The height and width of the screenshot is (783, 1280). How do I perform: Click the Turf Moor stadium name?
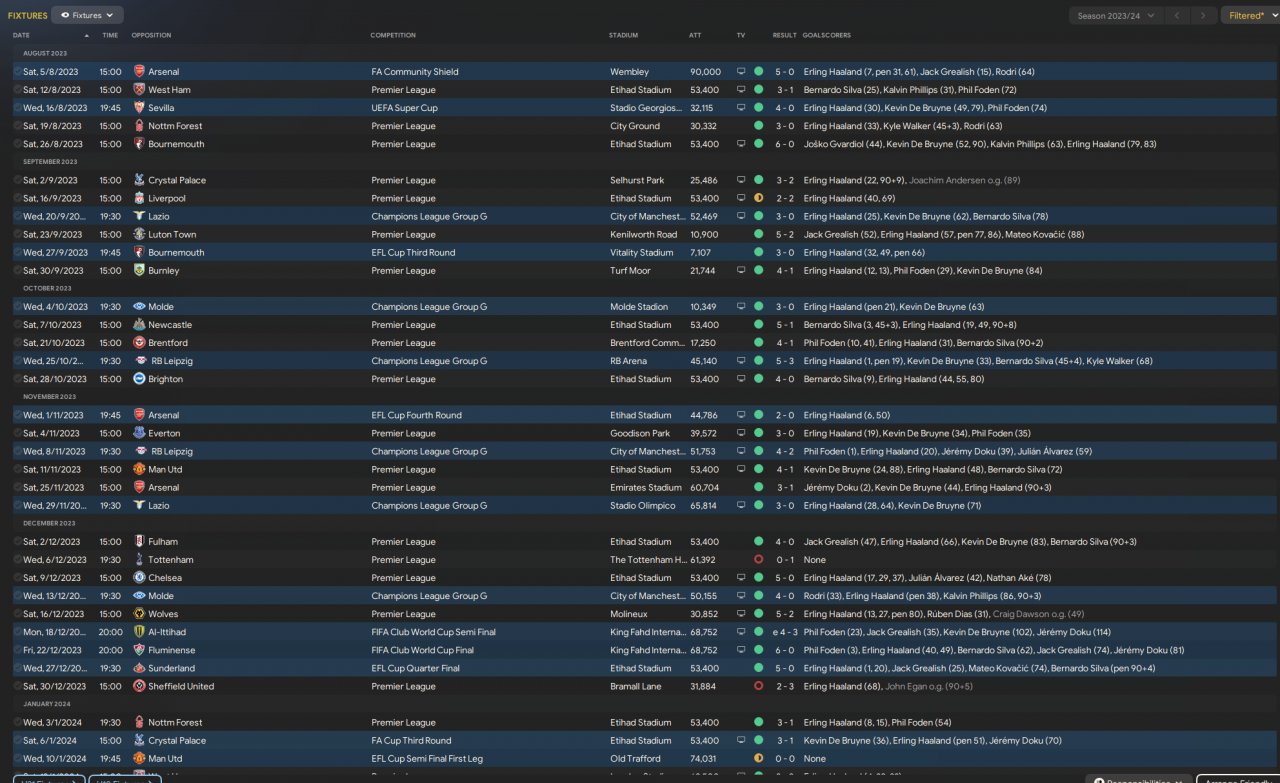tap(629, 270)
